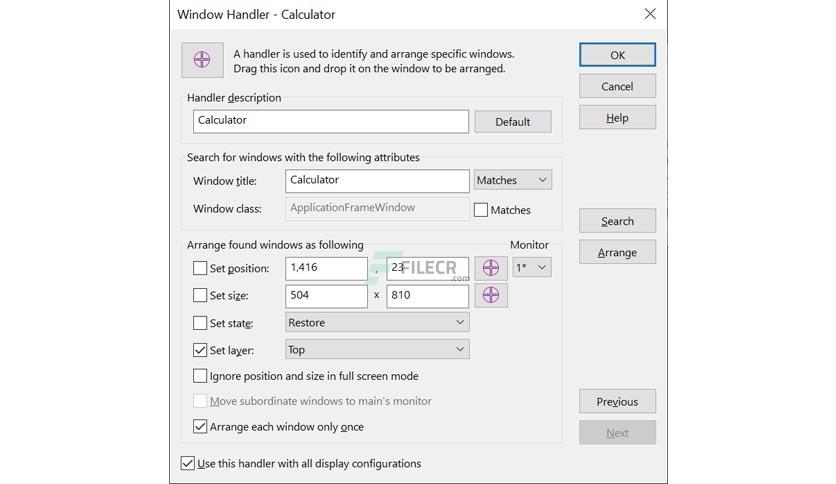Click the Arrange button
The width and height of the screenshot is (836, 484).
[x=617, y=252]
